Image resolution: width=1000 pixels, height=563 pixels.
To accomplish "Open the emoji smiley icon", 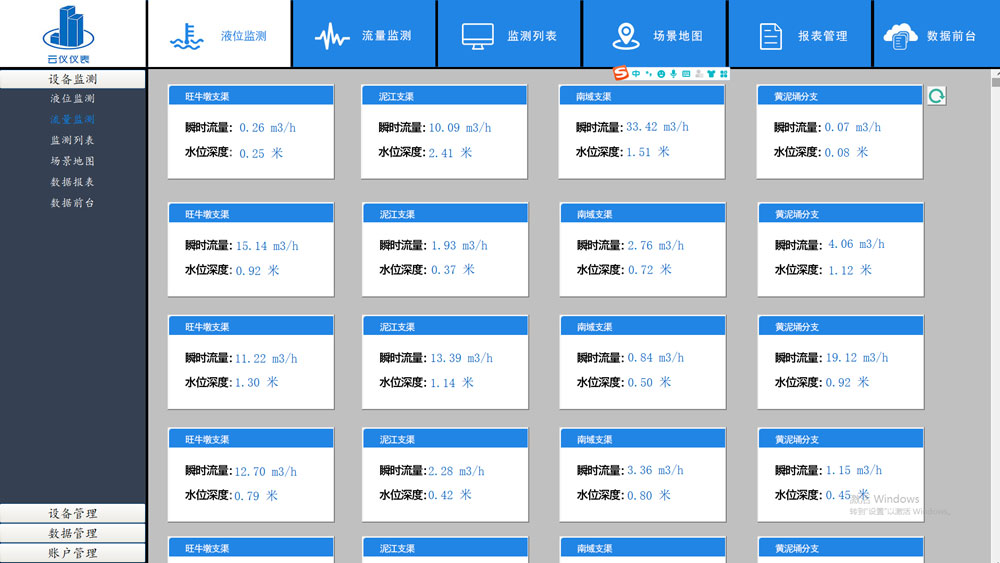I will tap(661, 74).
